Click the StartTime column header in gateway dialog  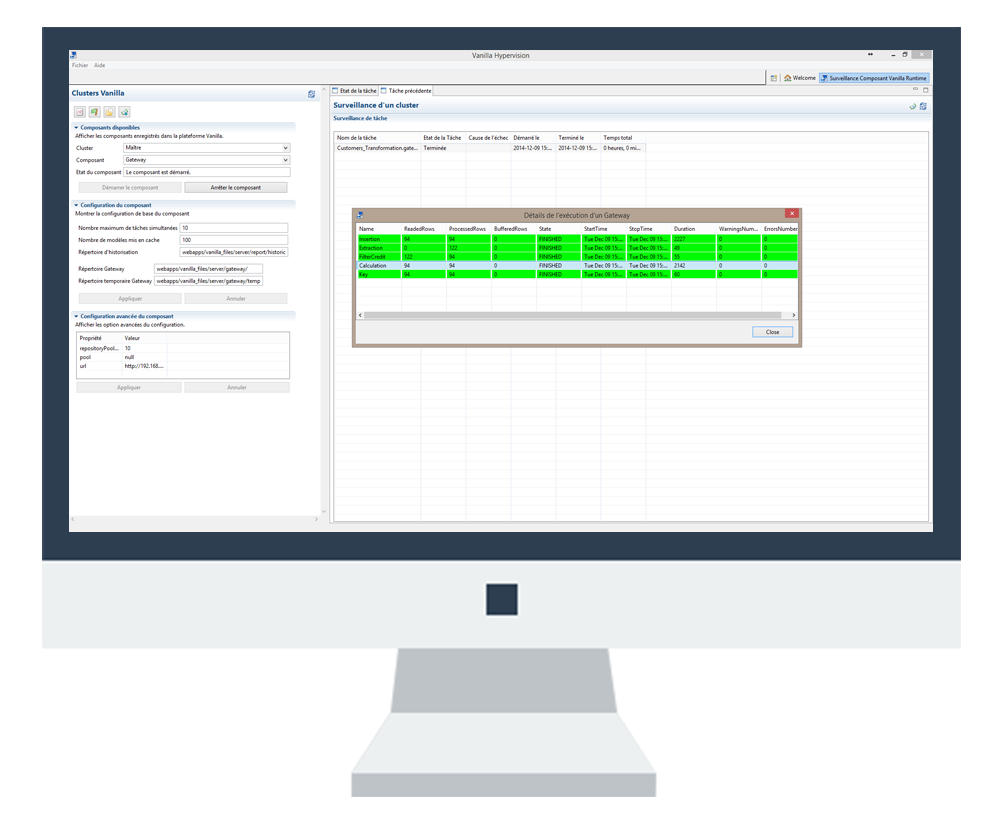click(x=603, y=228)
